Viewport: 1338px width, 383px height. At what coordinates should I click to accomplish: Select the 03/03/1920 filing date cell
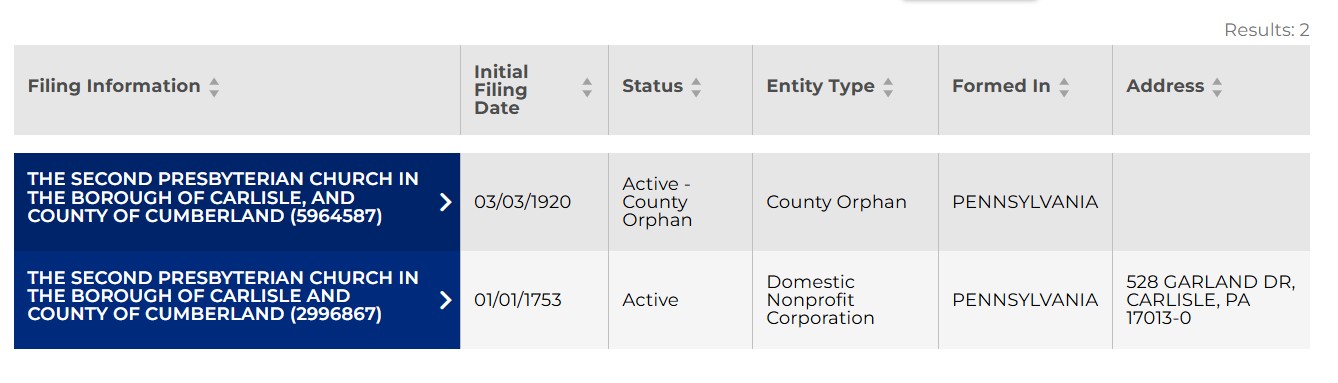tap(522, 202)
